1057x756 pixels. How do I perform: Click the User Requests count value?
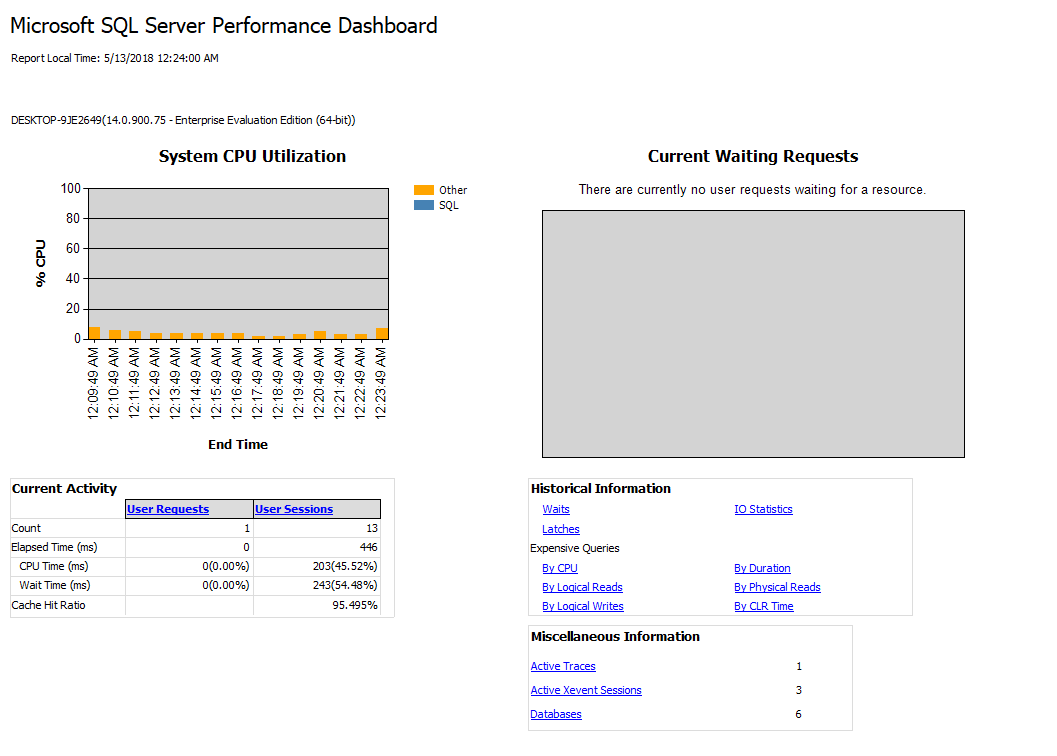[x=247, y=528]
